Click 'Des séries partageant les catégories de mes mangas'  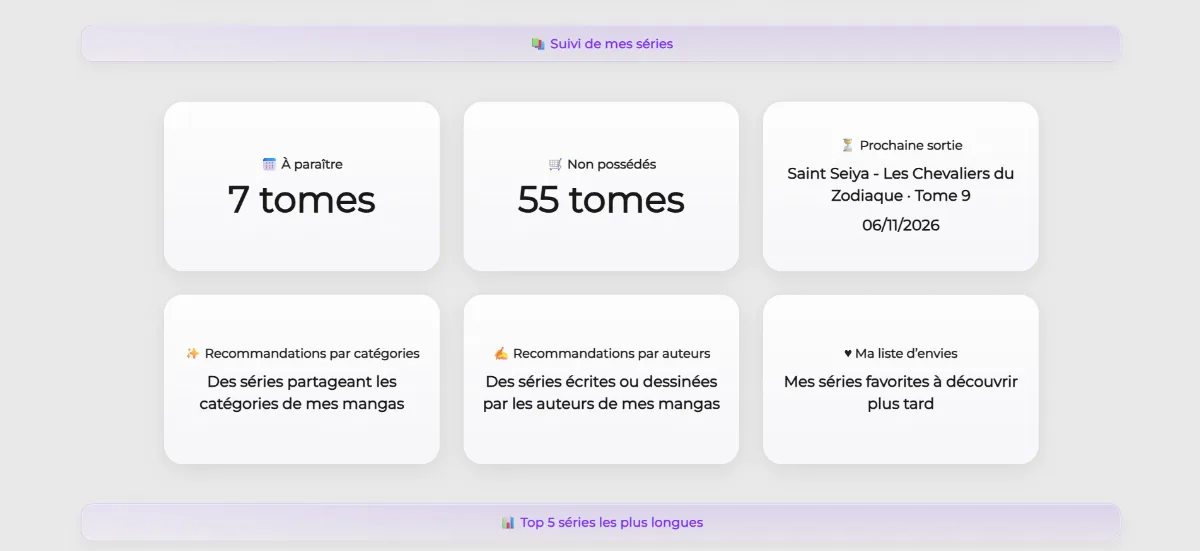point(302,393)
